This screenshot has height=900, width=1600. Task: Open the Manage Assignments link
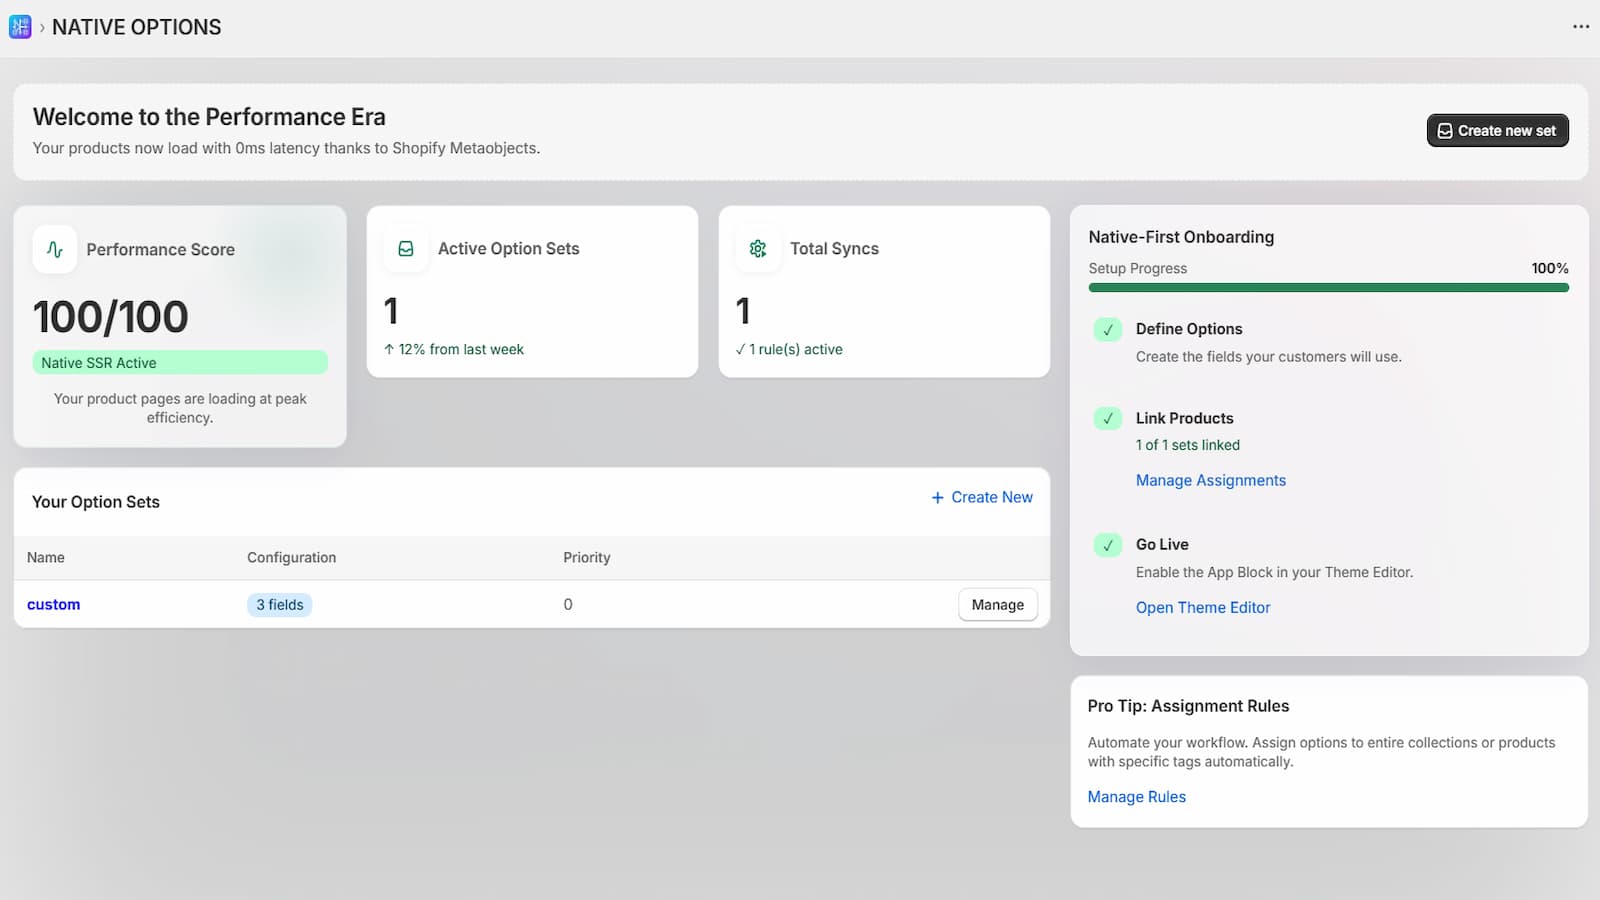[1210, 481]
